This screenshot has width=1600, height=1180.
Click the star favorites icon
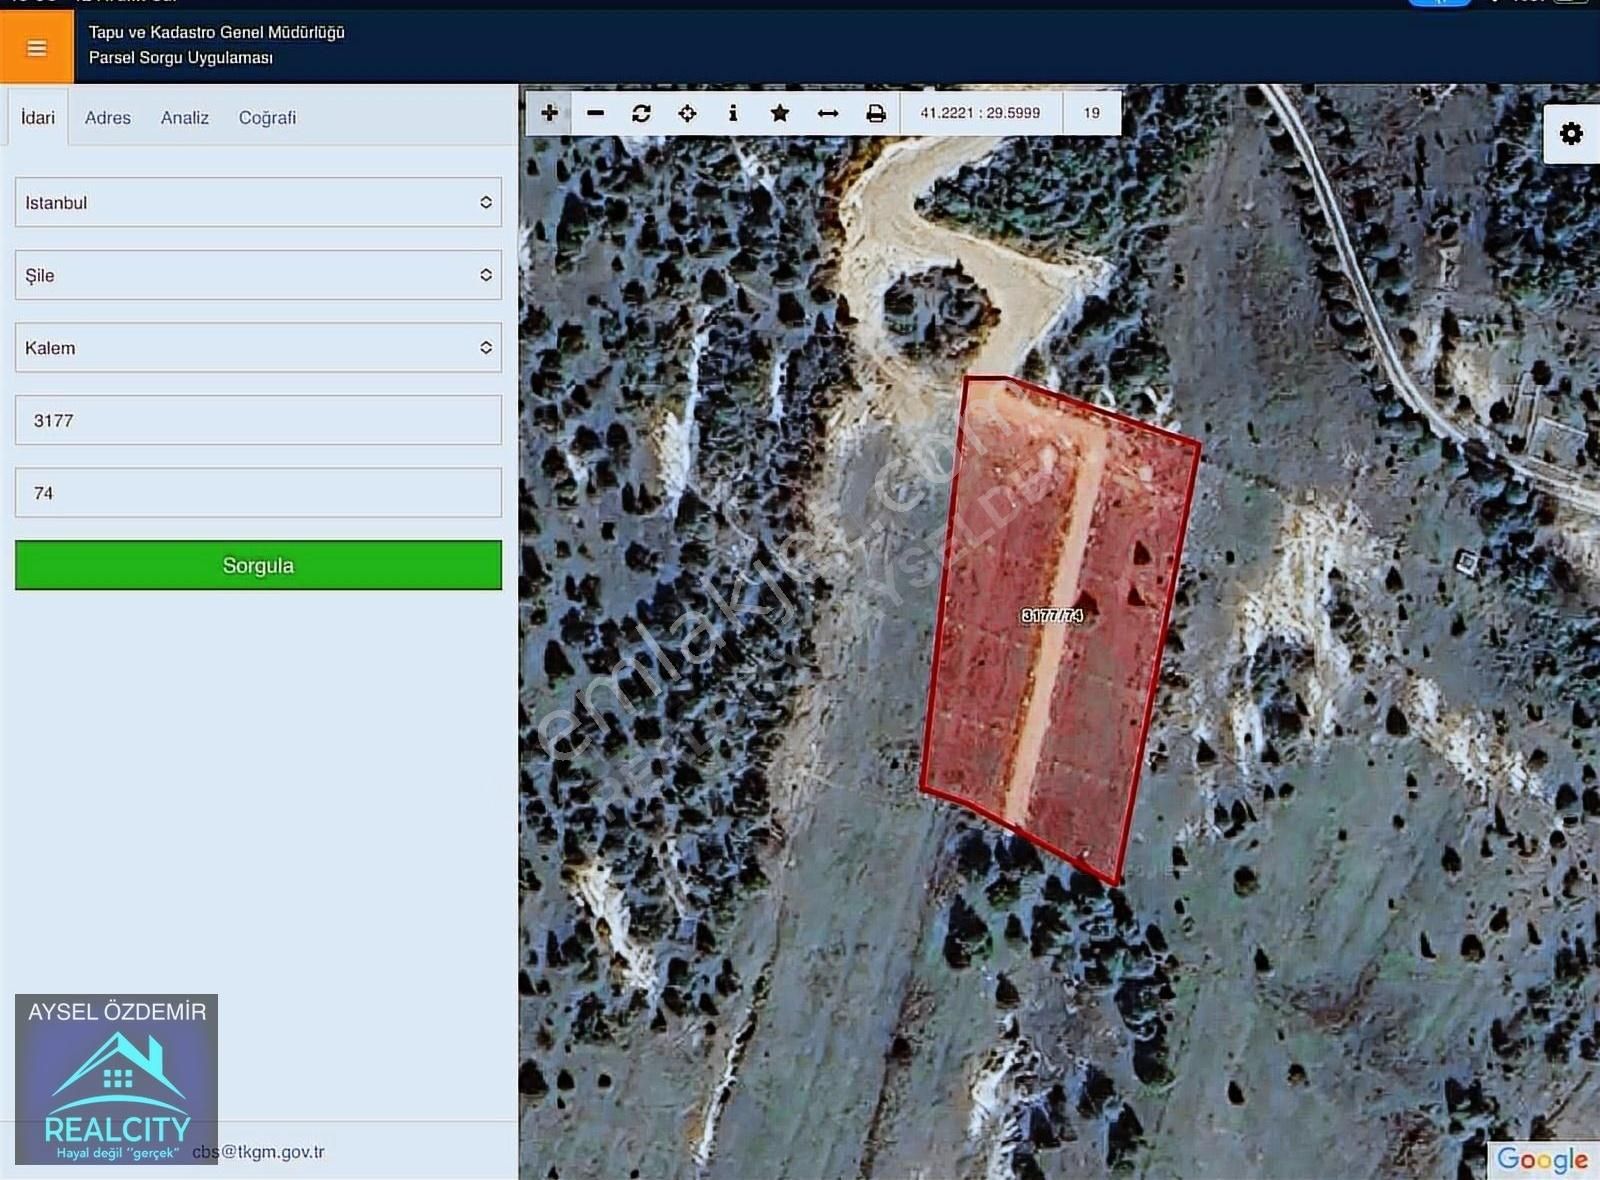click(x=780, y=113)
